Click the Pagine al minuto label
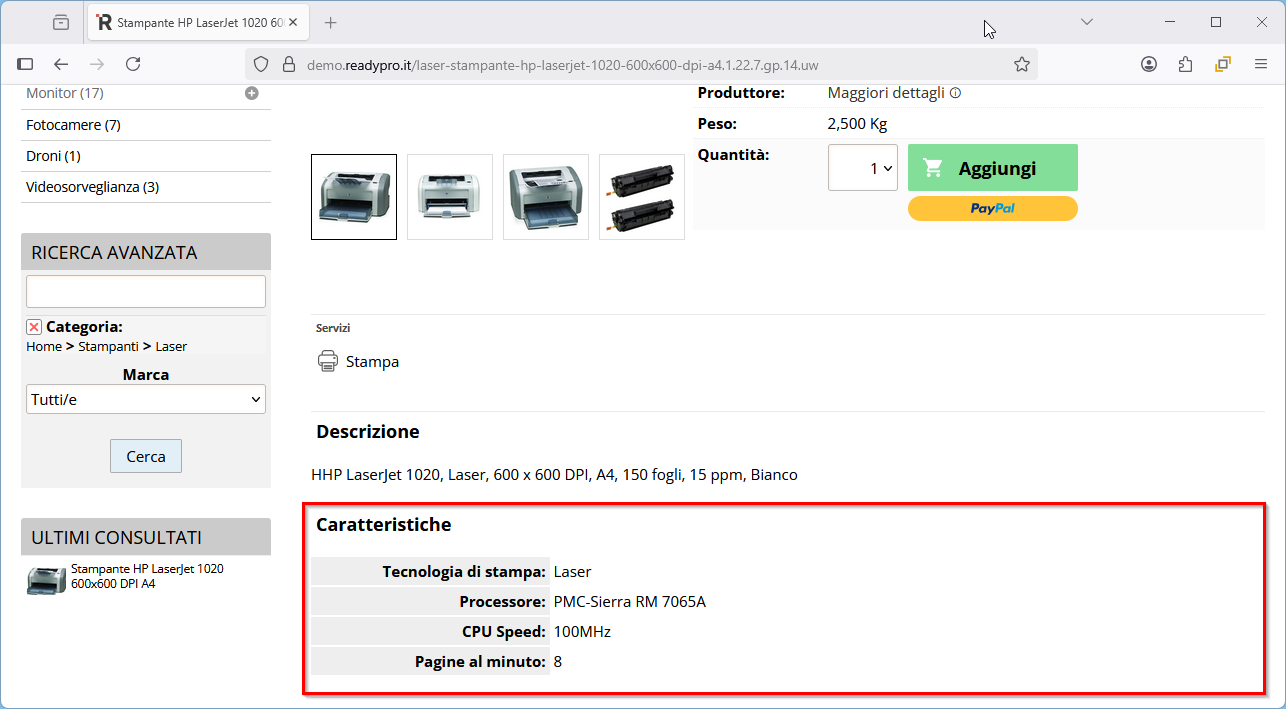 coord(480,662)
